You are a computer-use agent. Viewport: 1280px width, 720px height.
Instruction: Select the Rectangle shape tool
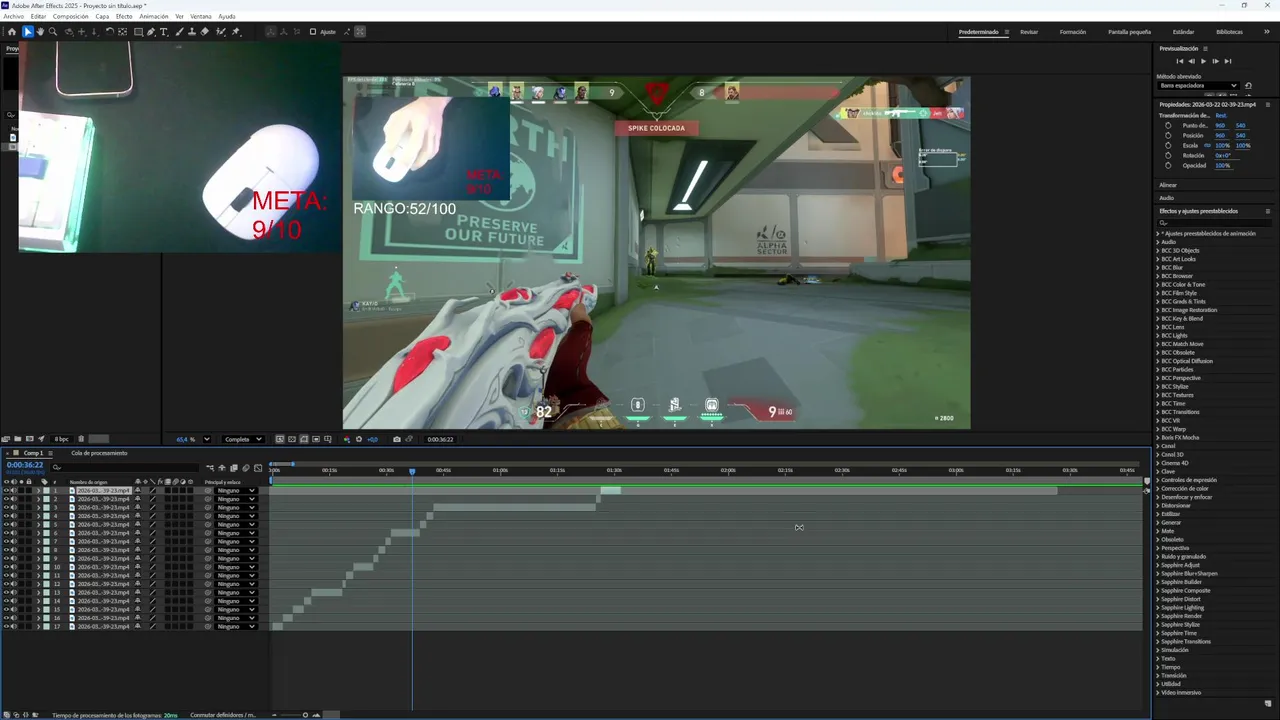[x=138, y=32]
